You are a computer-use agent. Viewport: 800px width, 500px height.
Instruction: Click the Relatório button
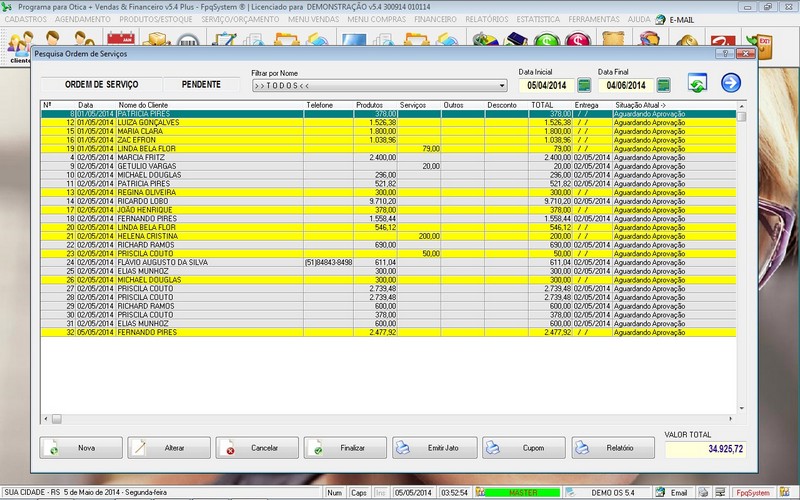click(x=613, y=447)
